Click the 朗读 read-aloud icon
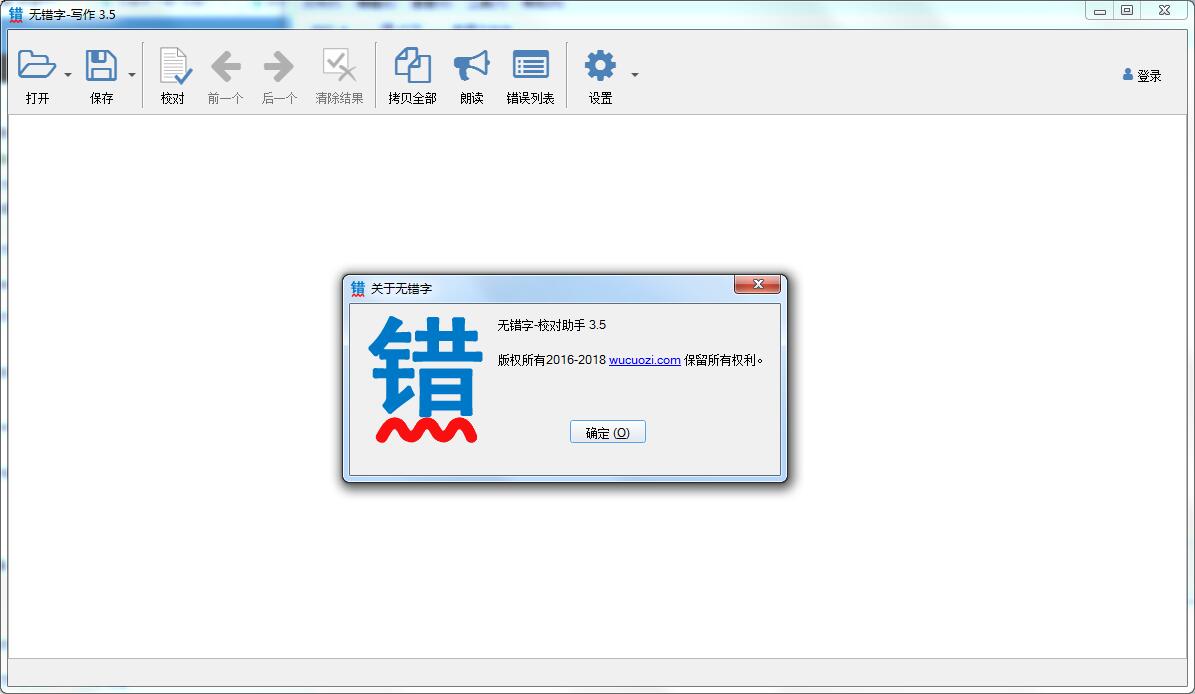This screenshot has width=1195, height=694. pyautogui.click(x=470, y=65)
